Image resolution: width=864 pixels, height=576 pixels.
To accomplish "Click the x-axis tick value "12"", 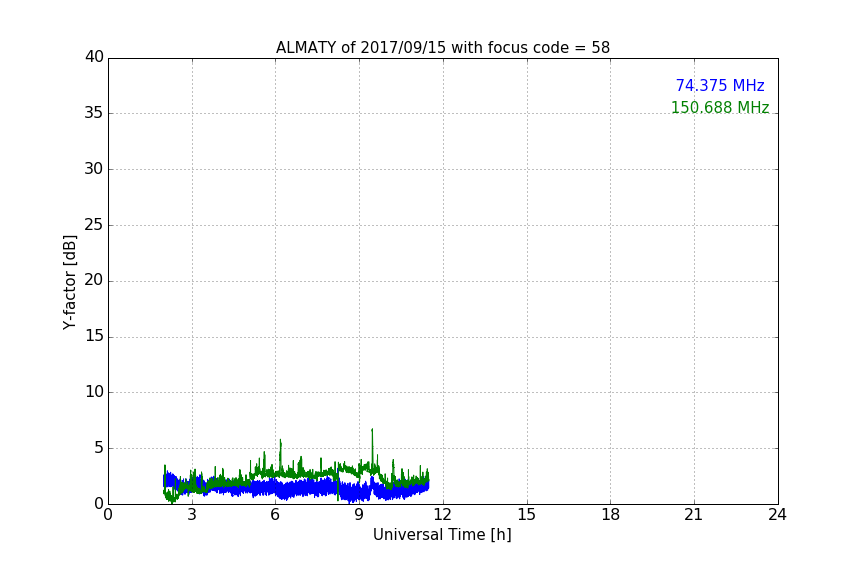I will pyautogui.click(x=442, y=515).
